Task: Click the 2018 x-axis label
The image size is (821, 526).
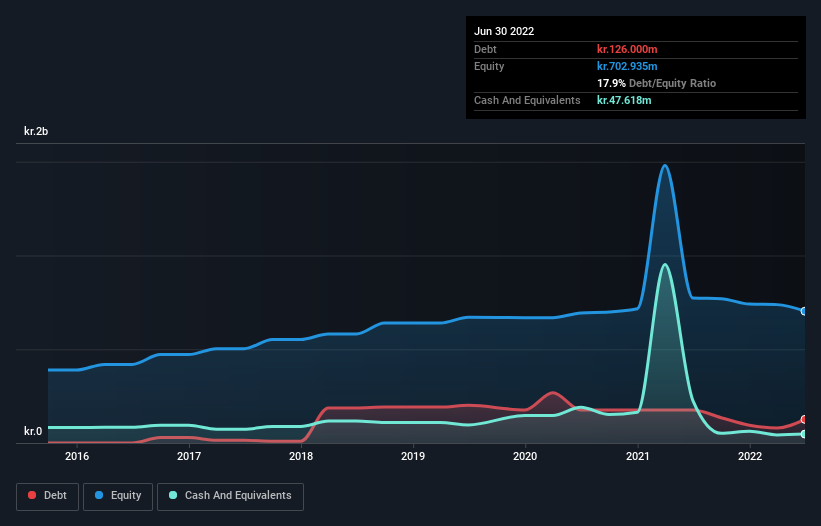Action: pyautogui.click(x=301, y=456)
